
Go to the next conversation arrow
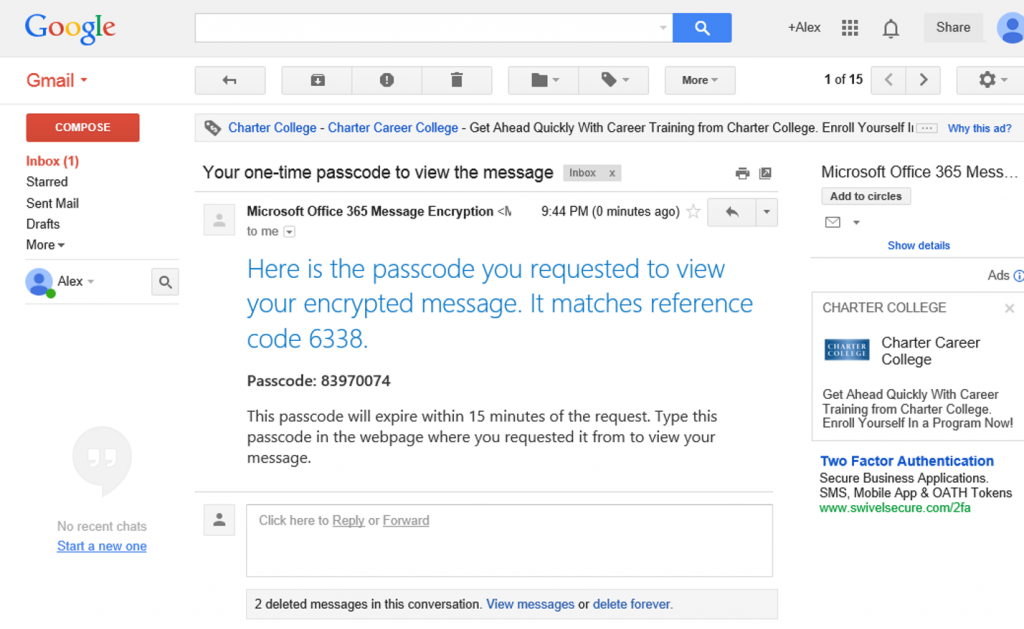point(923,80)
